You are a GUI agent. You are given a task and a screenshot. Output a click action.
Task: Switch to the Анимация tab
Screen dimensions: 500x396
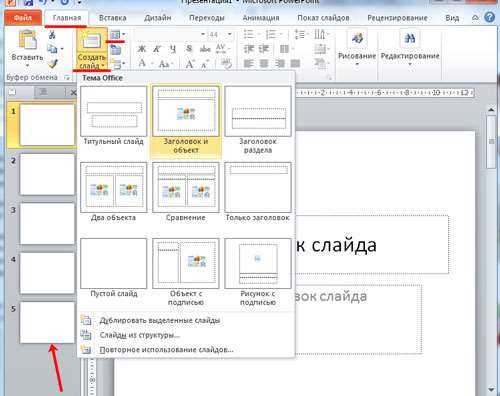(261, 18)
